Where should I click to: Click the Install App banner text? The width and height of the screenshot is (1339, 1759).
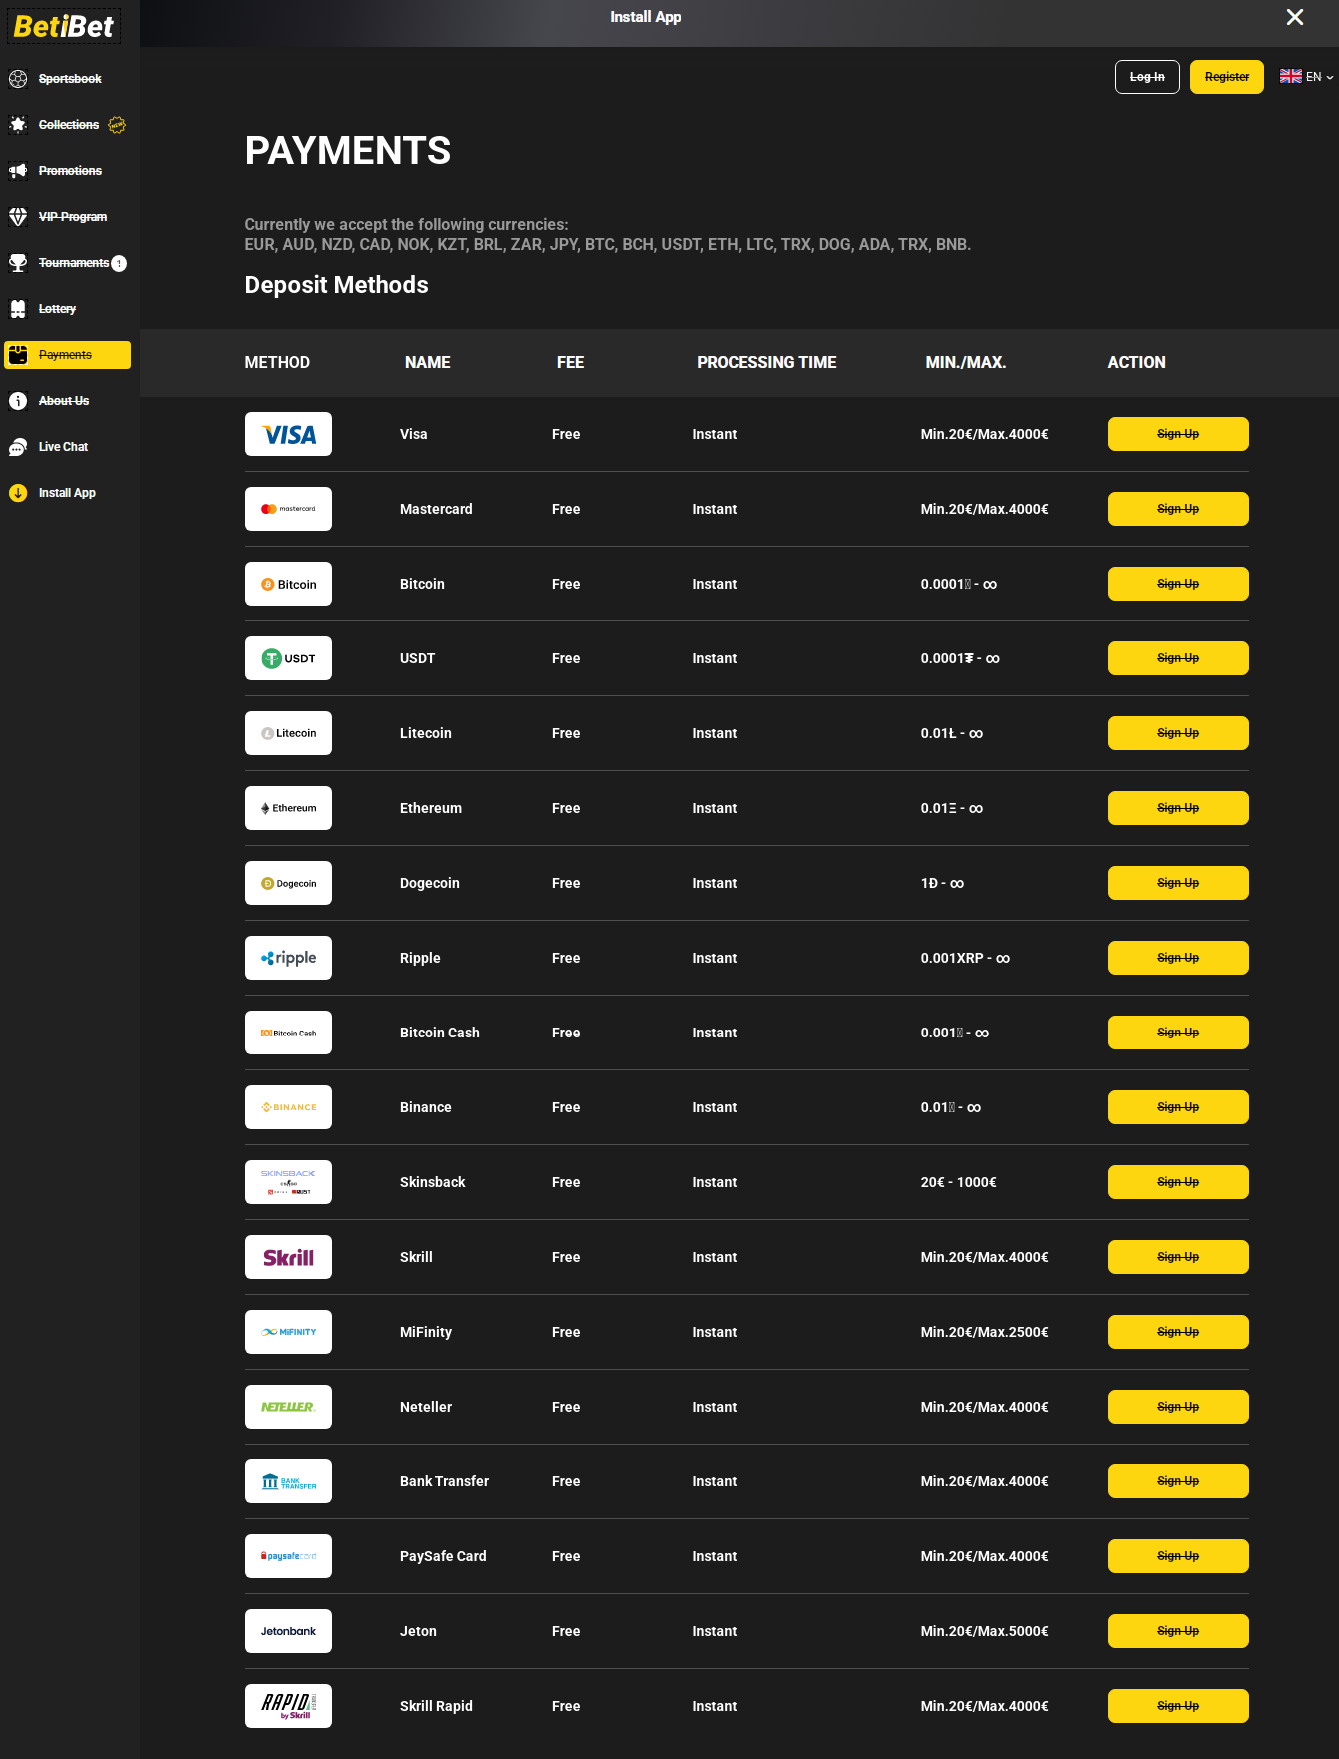(646, 17)
